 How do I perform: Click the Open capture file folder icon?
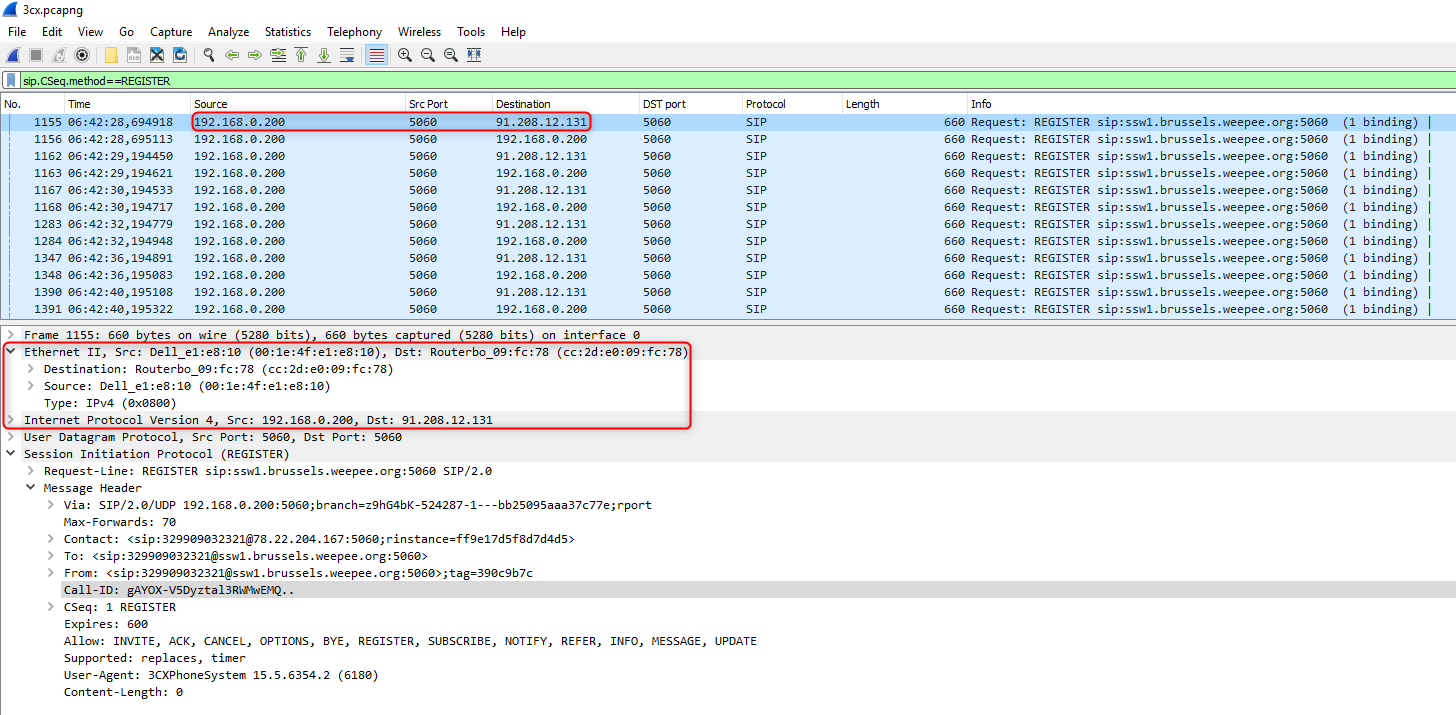(x=111, y=55)
